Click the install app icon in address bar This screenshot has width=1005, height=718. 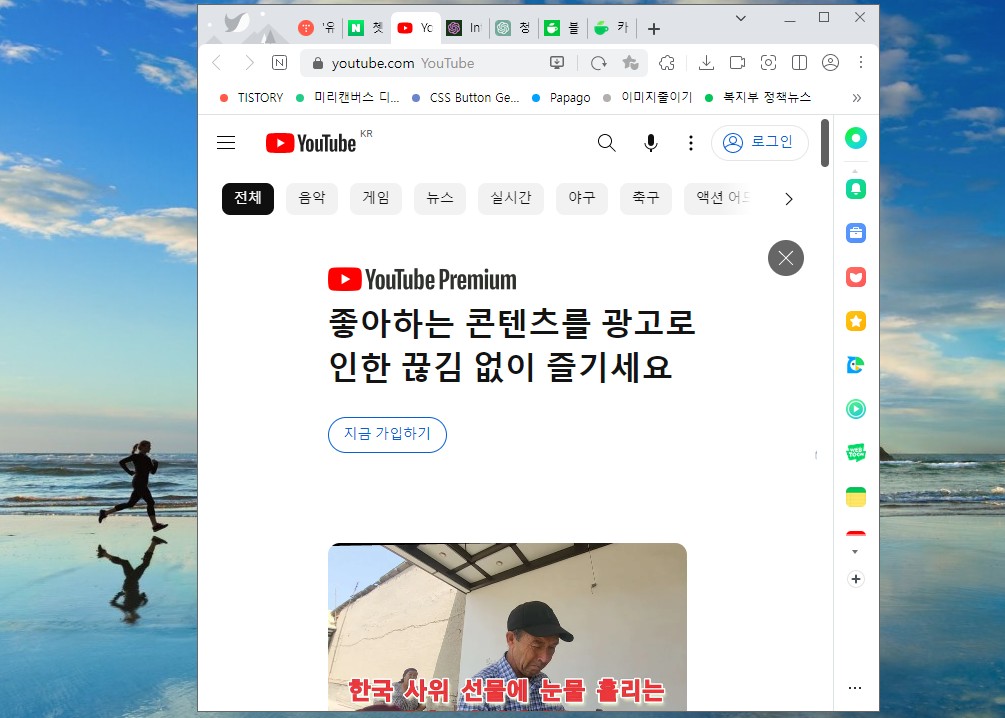pos(557,63)
